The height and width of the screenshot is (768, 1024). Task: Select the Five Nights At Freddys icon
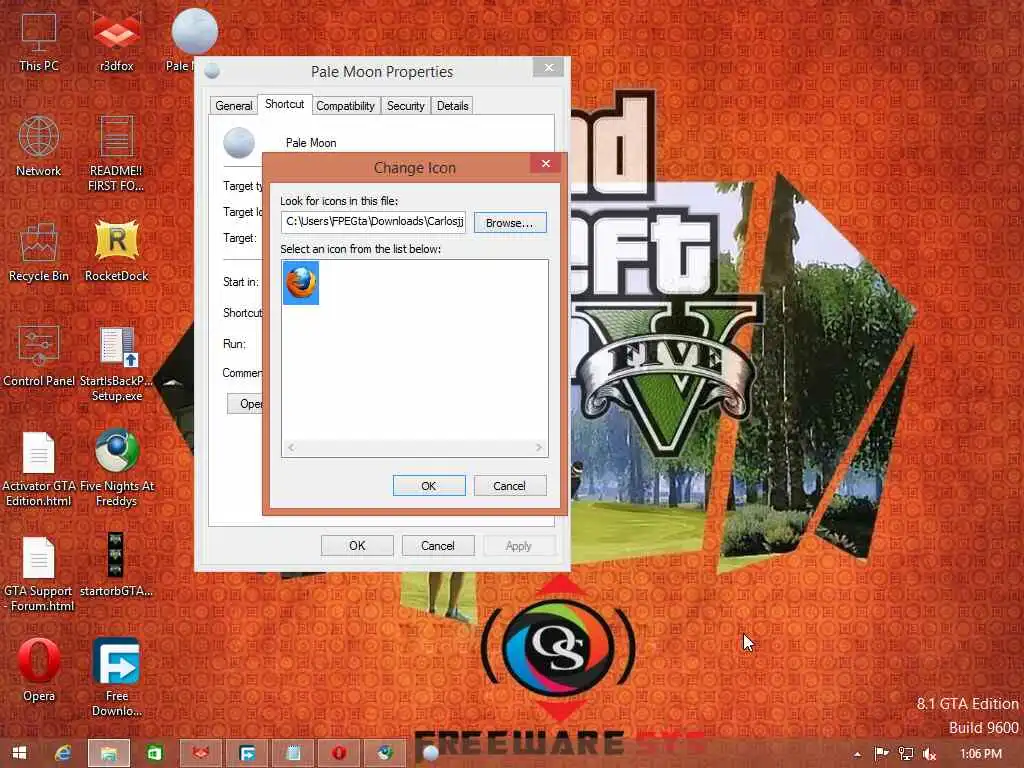116,469
